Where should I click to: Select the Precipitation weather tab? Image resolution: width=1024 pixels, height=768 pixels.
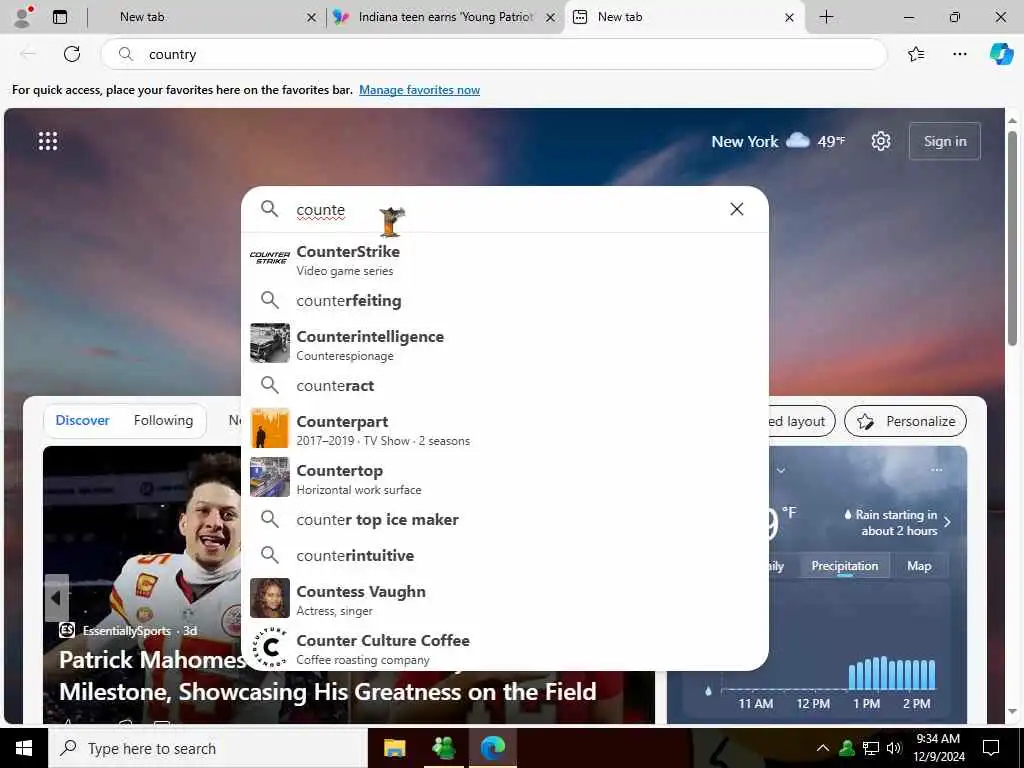(x=844, y=566)
